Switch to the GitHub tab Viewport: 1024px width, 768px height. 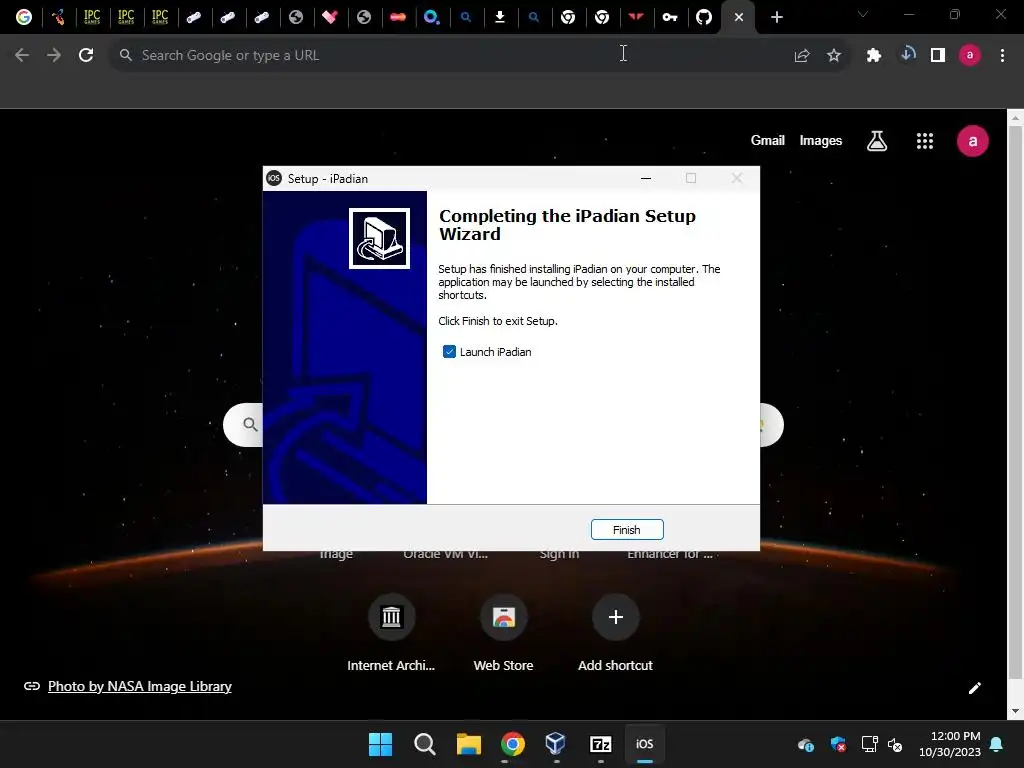pos(704,17)
